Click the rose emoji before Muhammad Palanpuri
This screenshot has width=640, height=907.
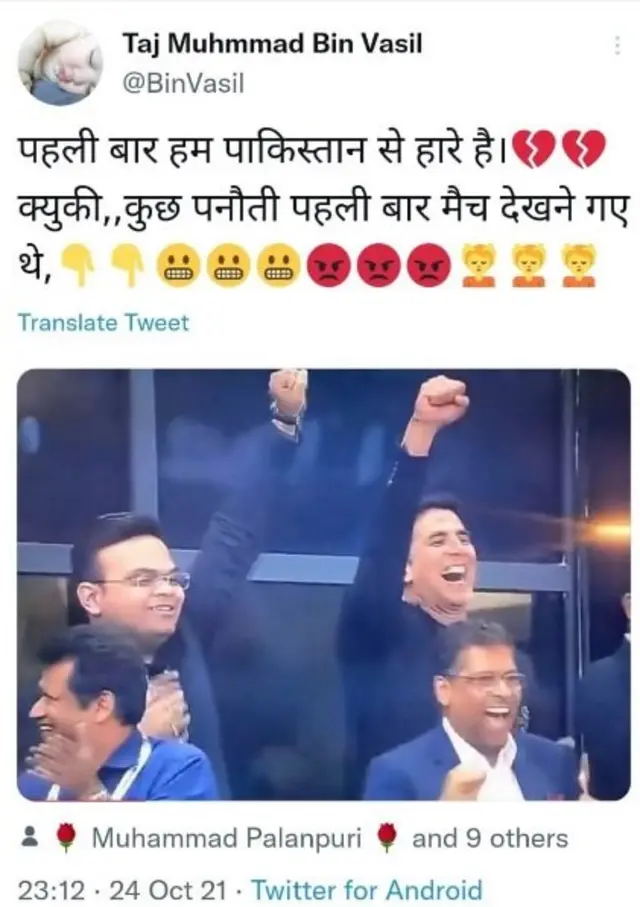67,839
